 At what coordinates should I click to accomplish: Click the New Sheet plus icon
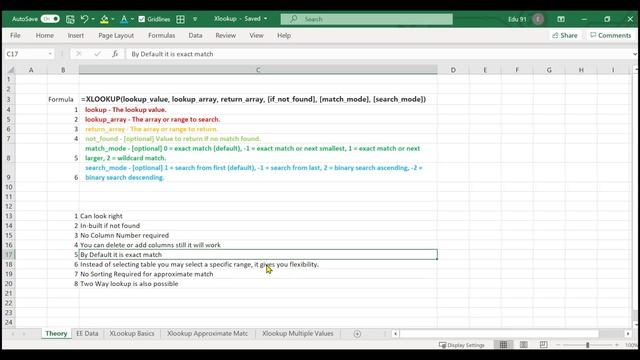[x=357, y=334]
